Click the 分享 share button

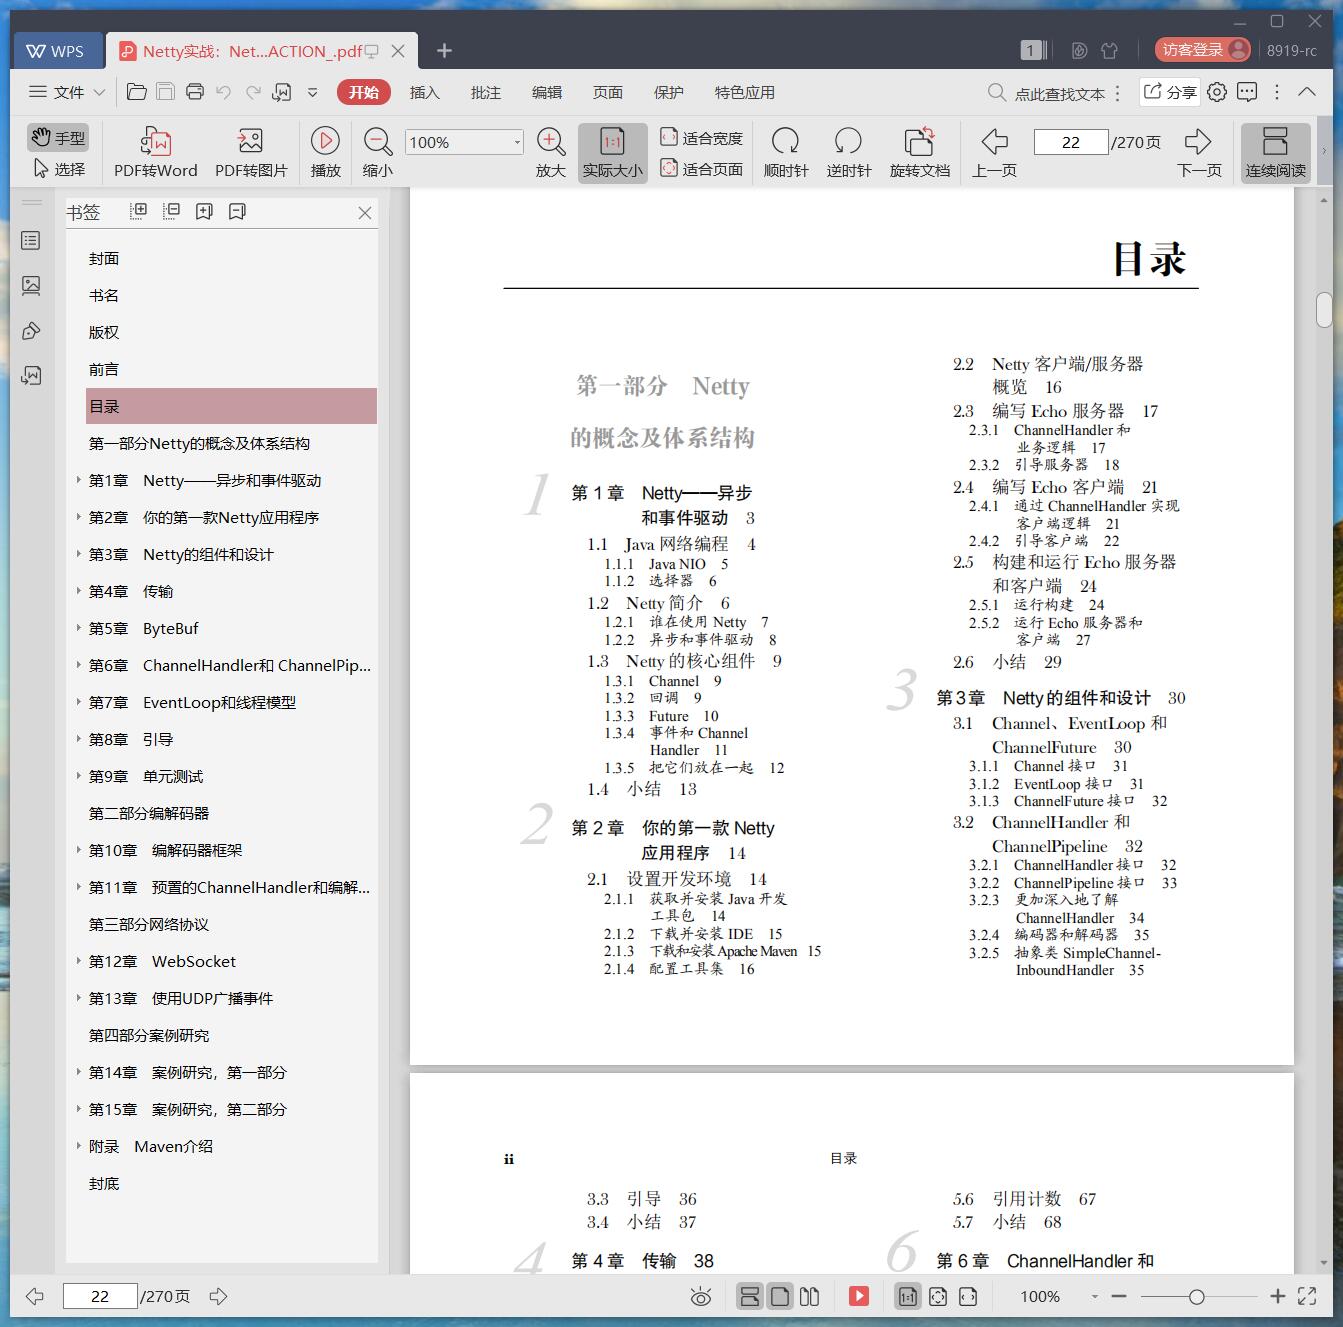point(1170,92)
